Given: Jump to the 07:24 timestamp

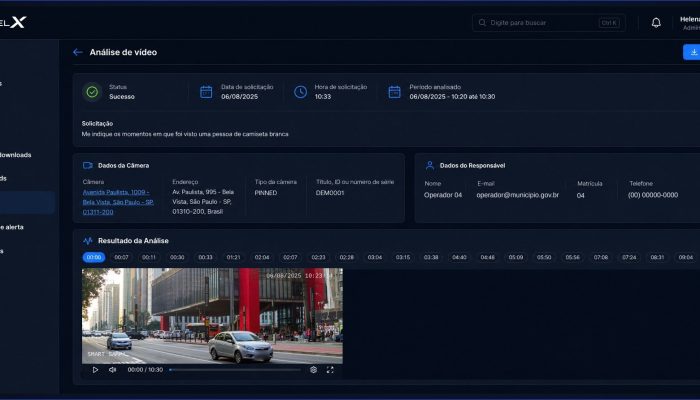Looking at the screenshot, I should pos(629,257).
